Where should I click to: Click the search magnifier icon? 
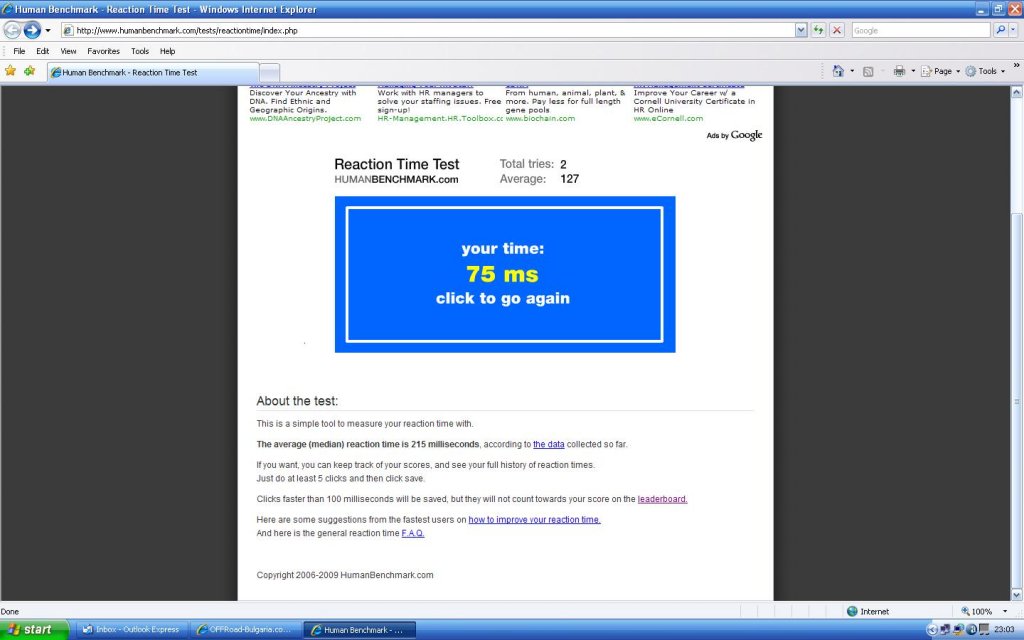(1000, 30)
